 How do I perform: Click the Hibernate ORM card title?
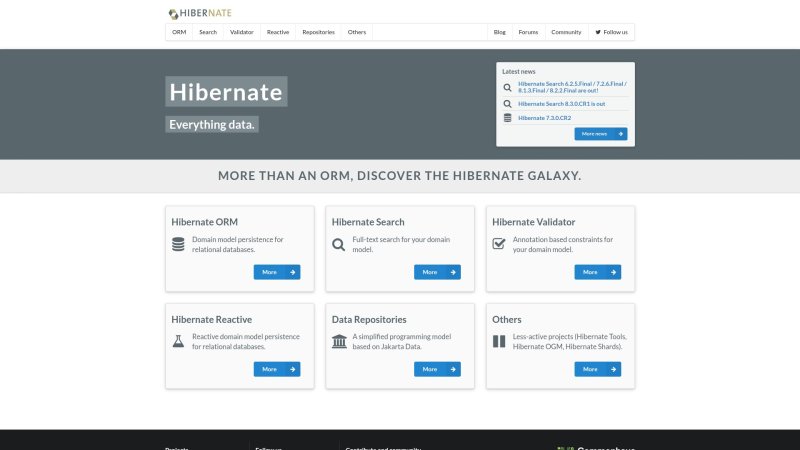click(205, 222)
